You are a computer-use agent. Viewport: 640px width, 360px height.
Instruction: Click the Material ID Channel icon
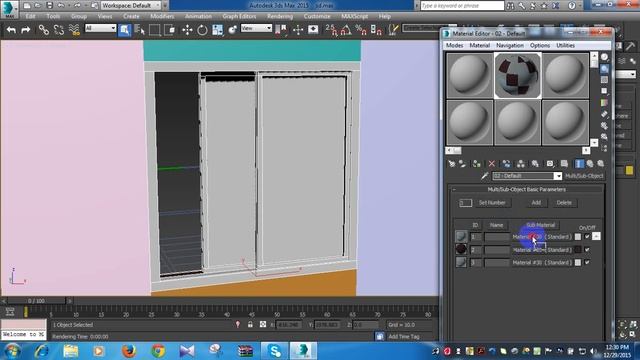550,164
